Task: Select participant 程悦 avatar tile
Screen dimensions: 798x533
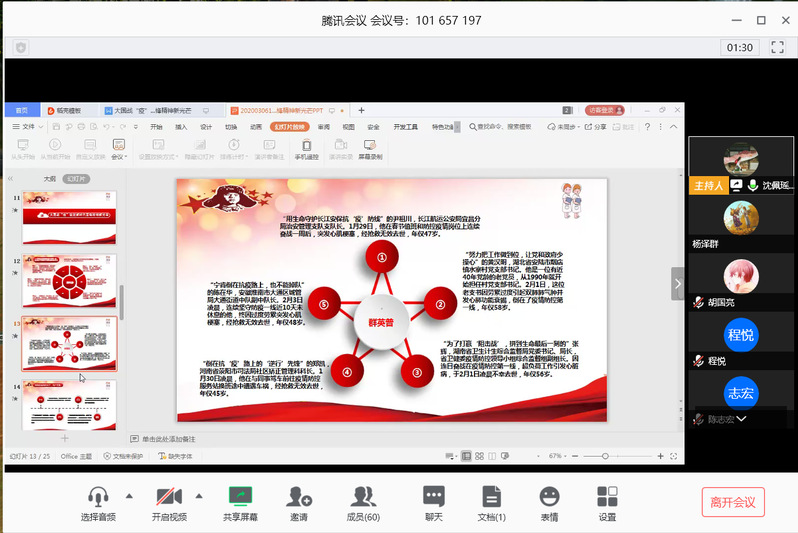Action: pos(740,336)
